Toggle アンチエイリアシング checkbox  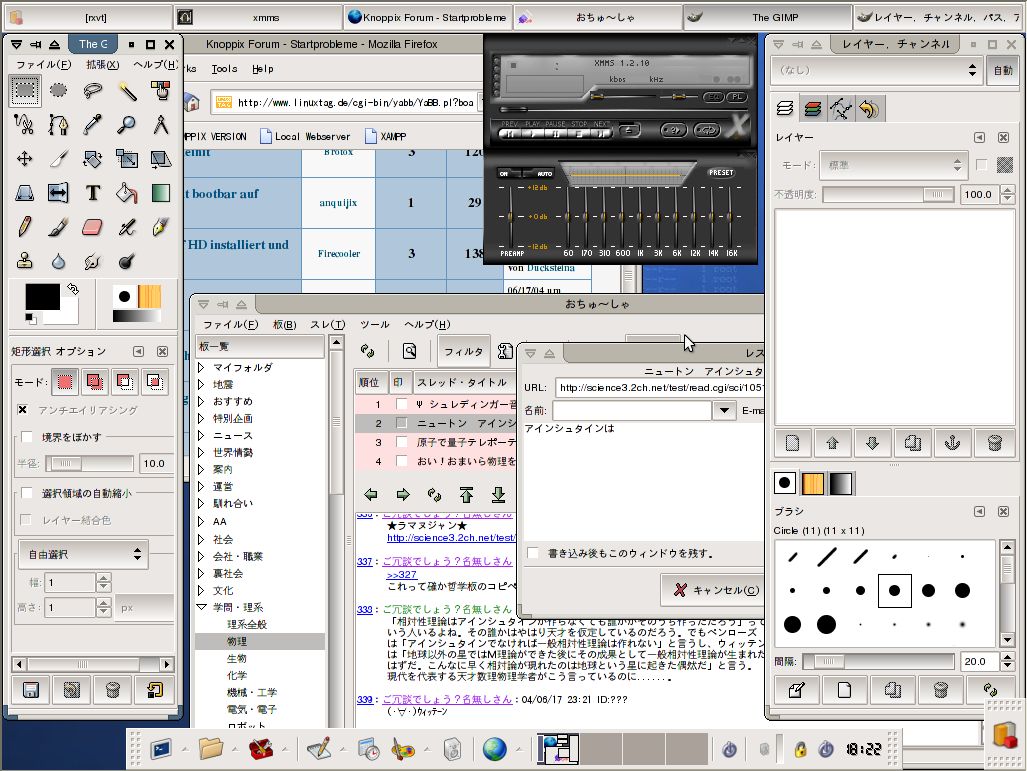point(23,409)
